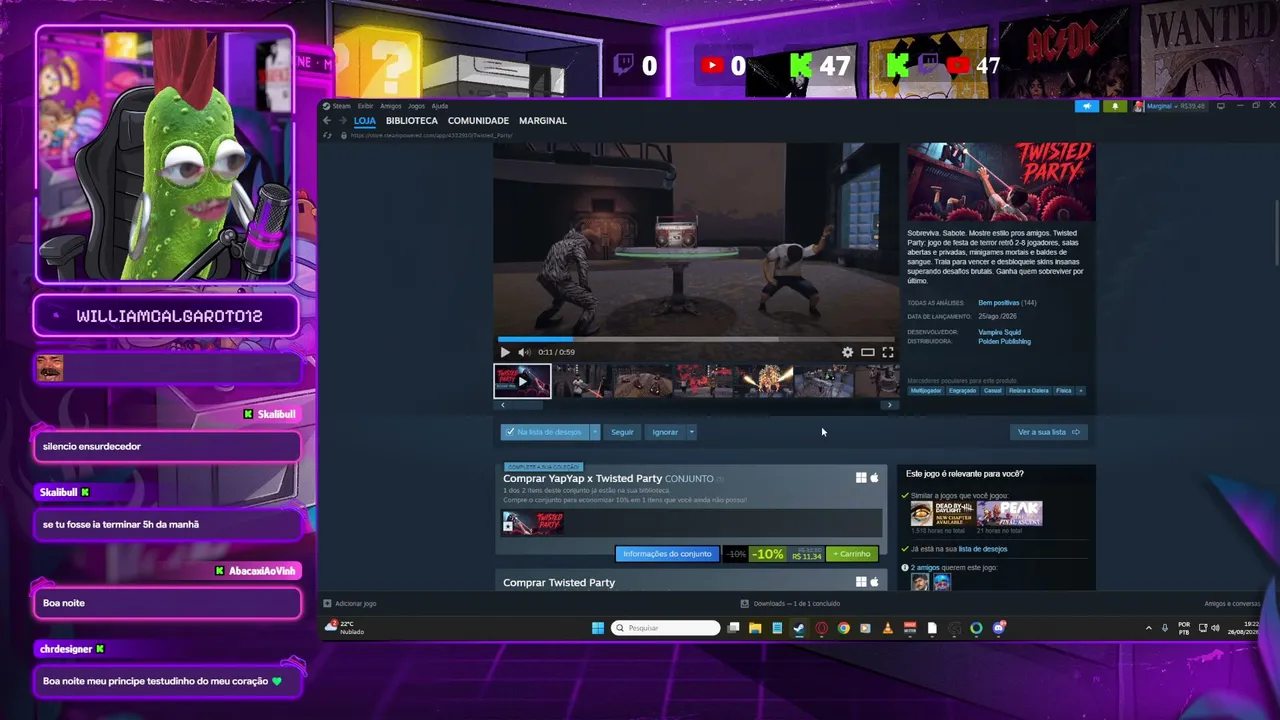Go forward using Steam's forward arrow
1280x720 pixels.
(x=342, y=120)
